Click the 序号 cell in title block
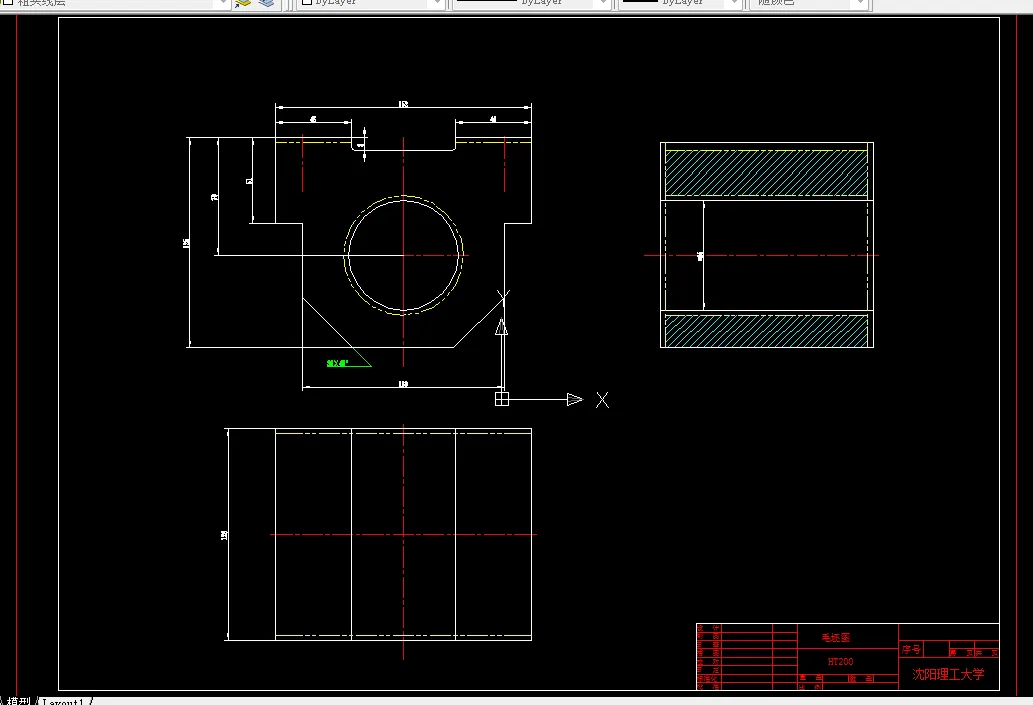This screenshot has height=705, width=1033. (x=911, y=650)
